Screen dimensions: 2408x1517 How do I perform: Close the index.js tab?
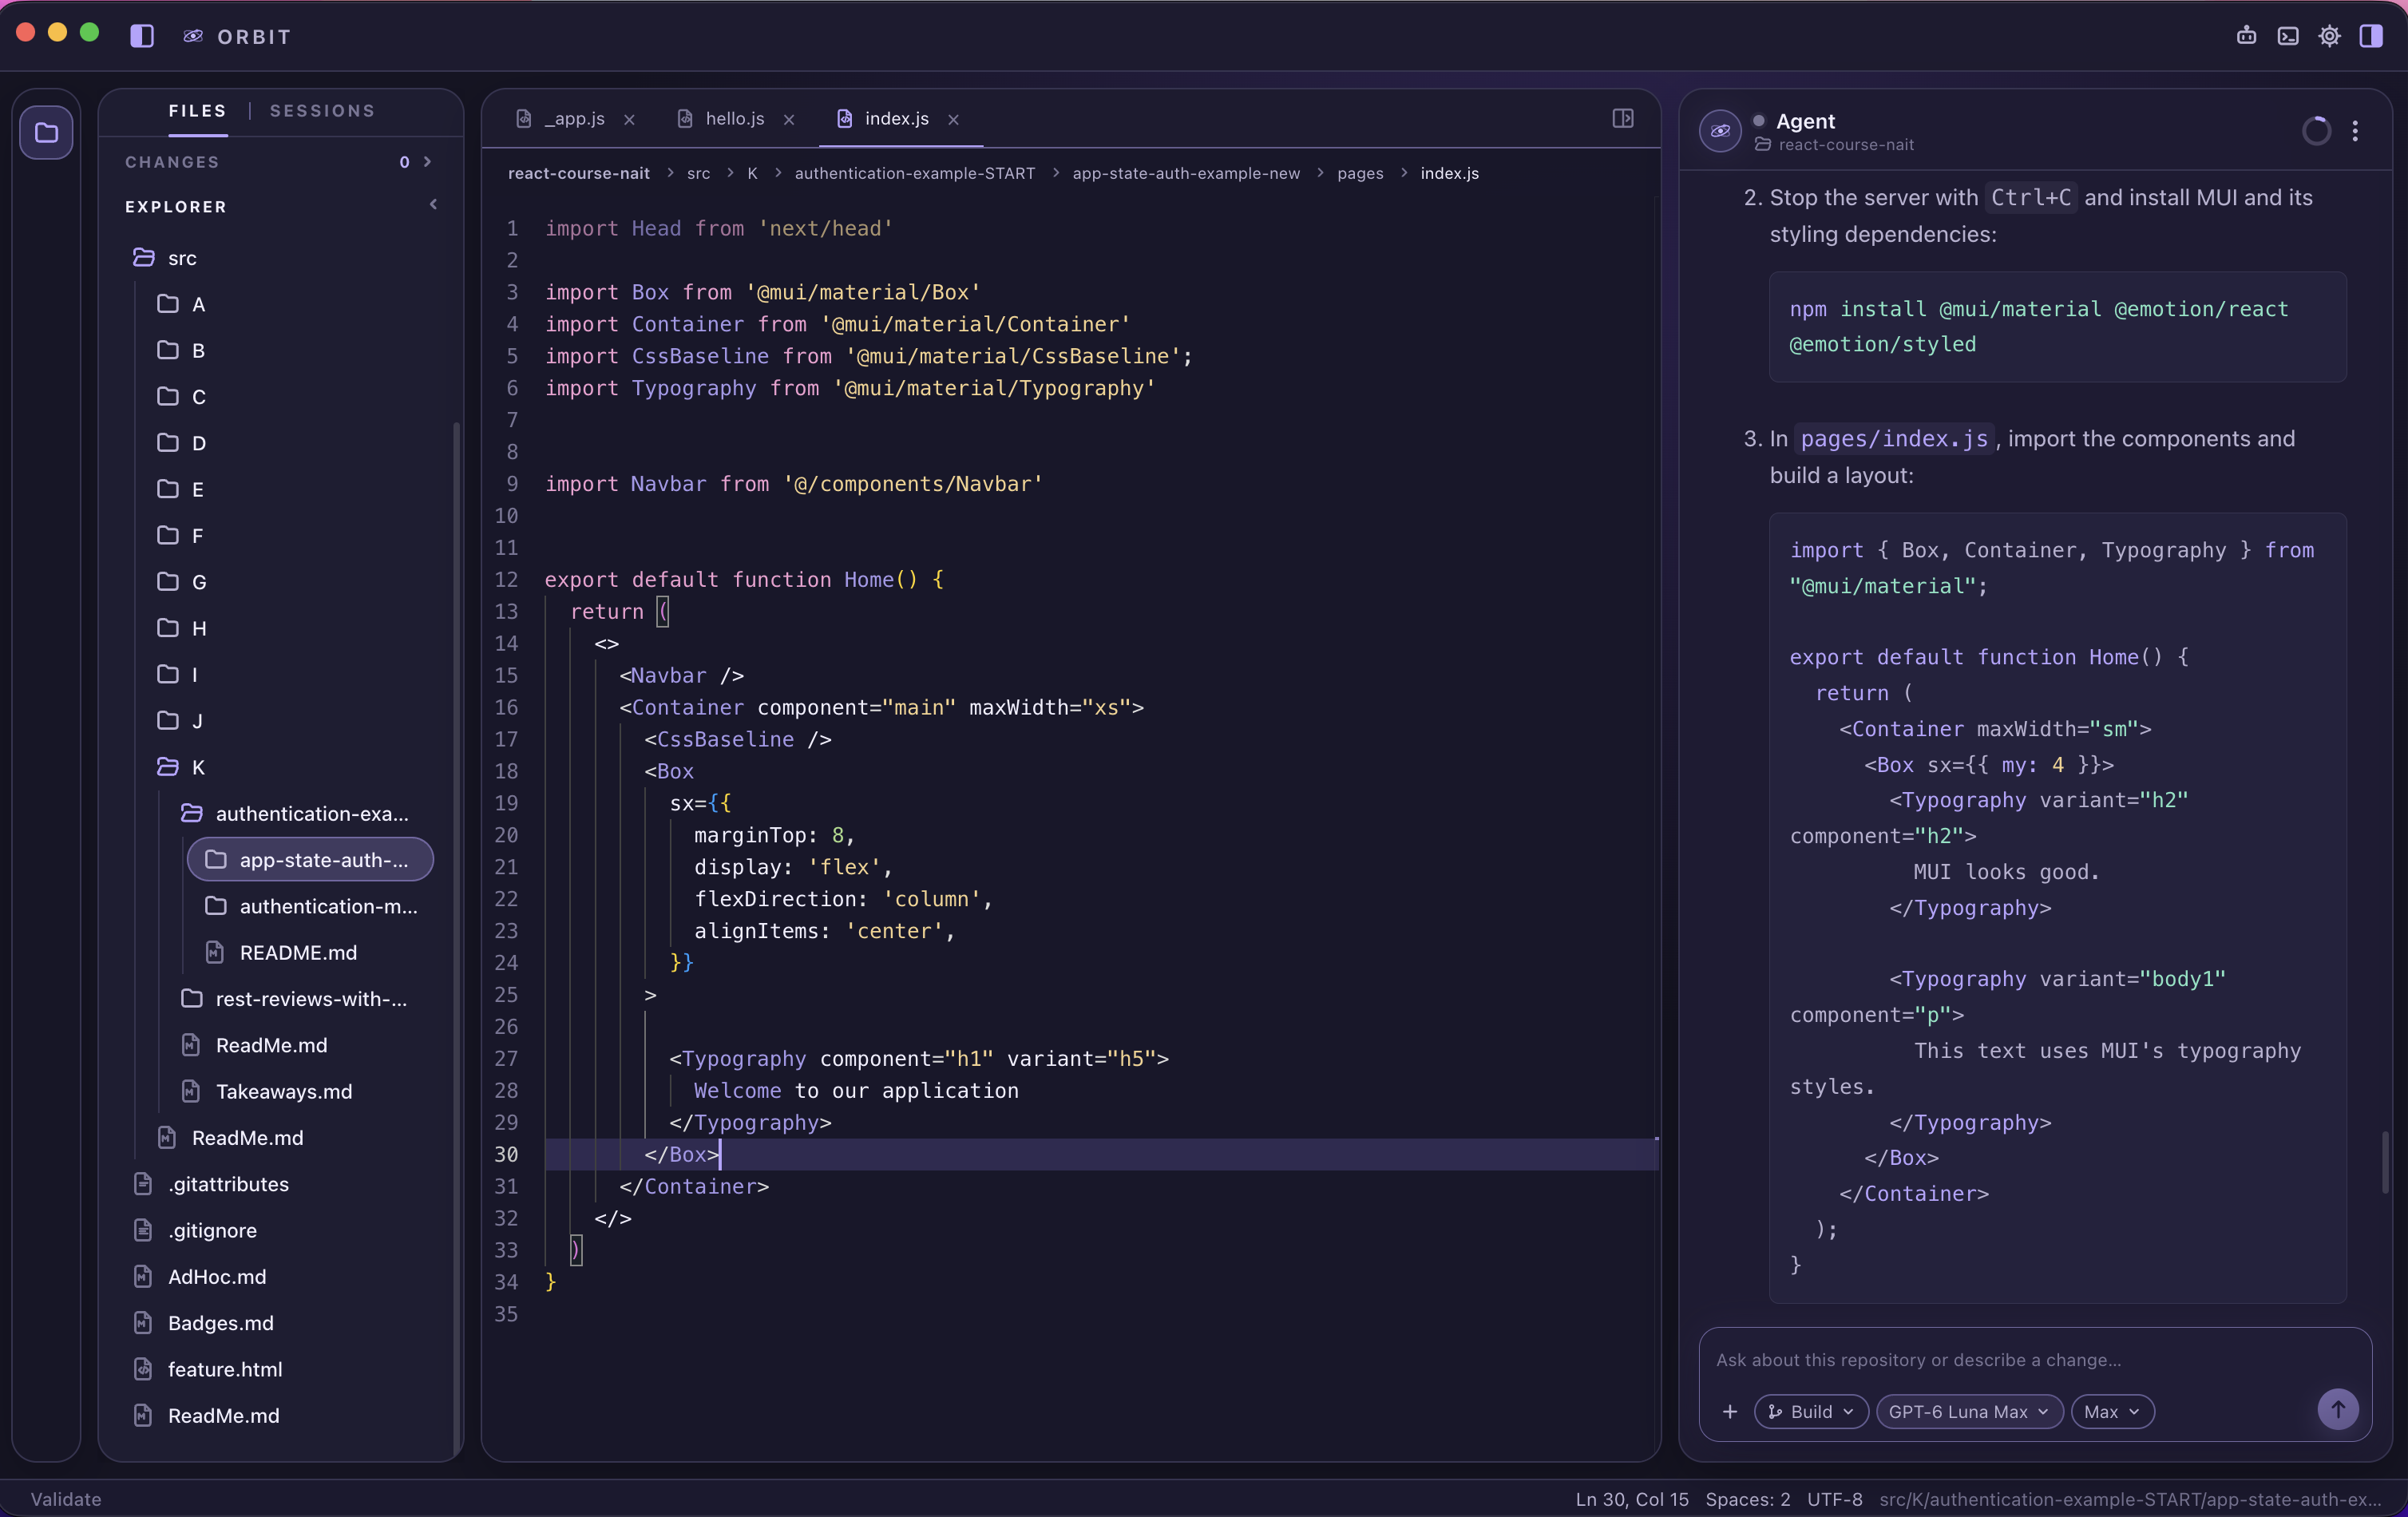point(953,120)
